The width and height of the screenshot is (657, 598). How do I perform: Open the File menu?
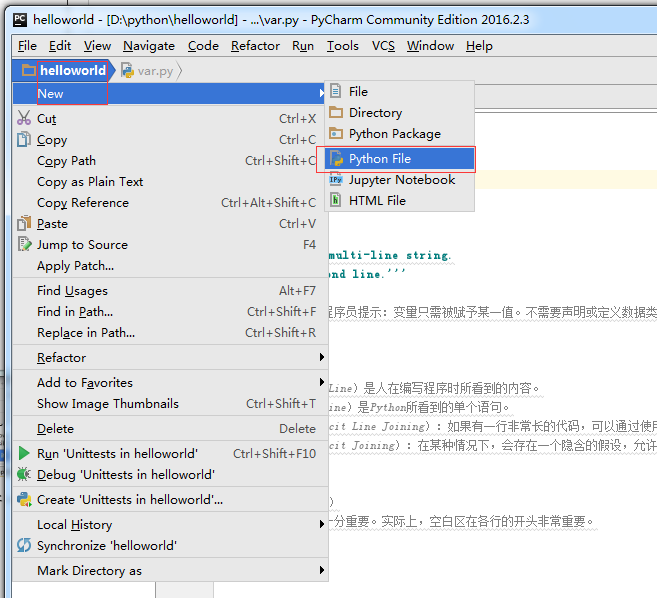pyautogui.click(x=27, y=46)
